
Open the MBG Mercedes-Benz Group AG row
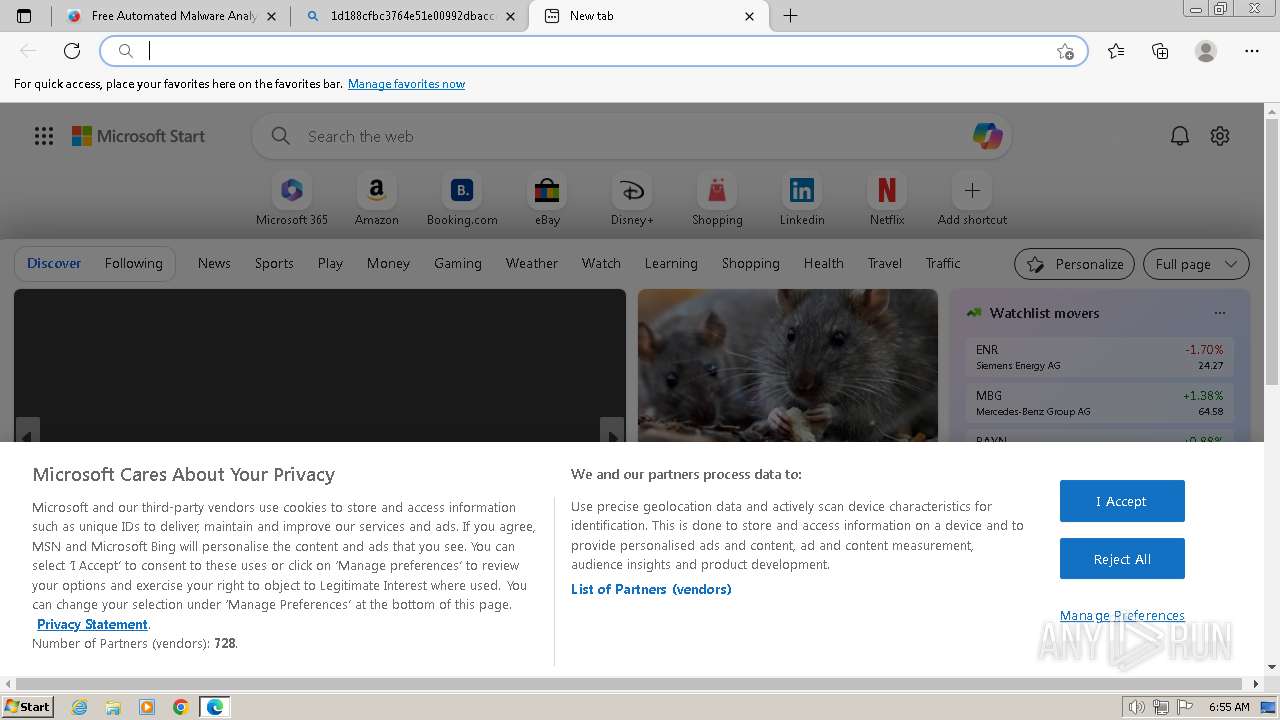1100,403
